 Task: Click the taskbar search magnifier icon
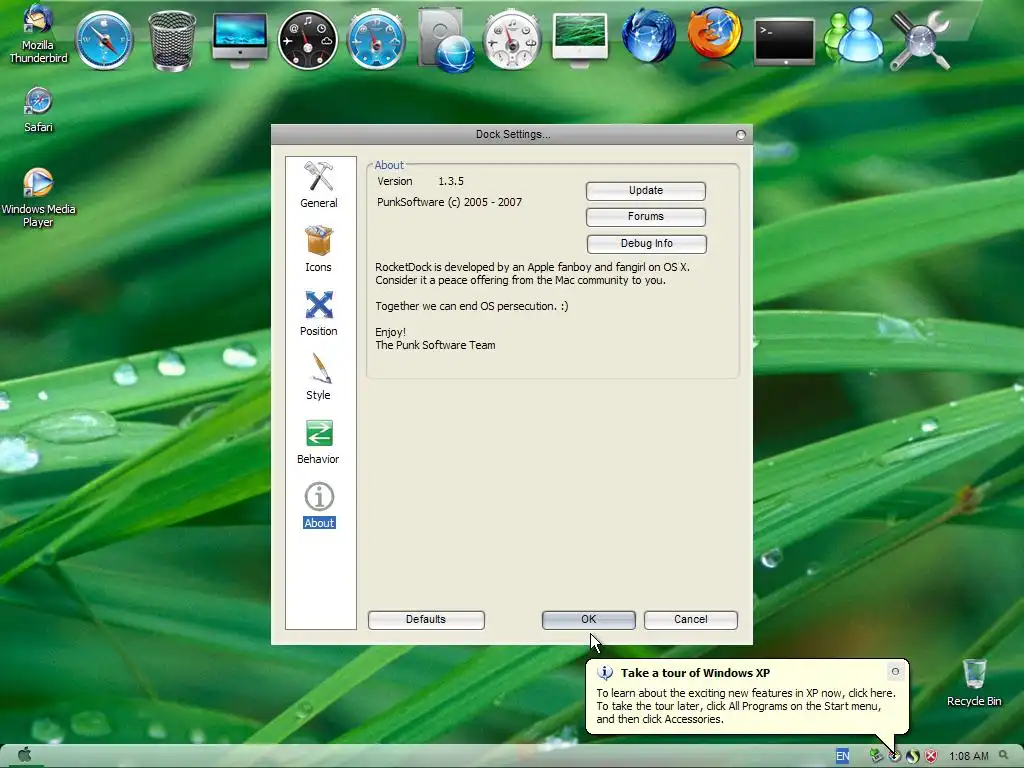coord(1004,755)
